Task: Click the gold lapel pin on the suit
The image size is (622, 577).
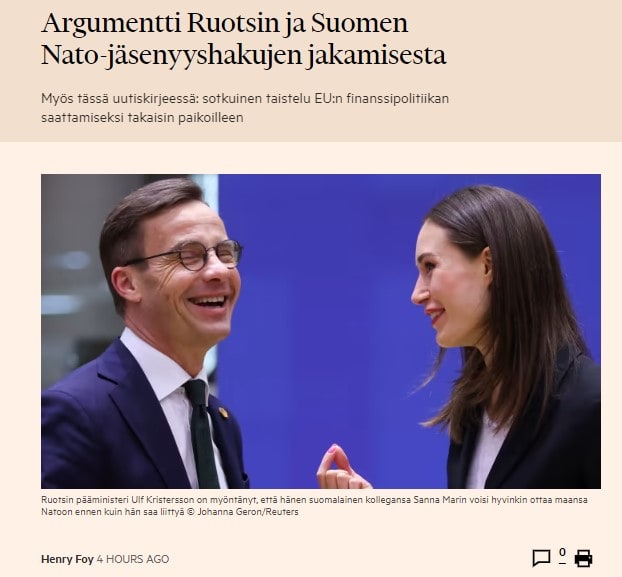Action: pyautogui.click(x=223, y=412)
